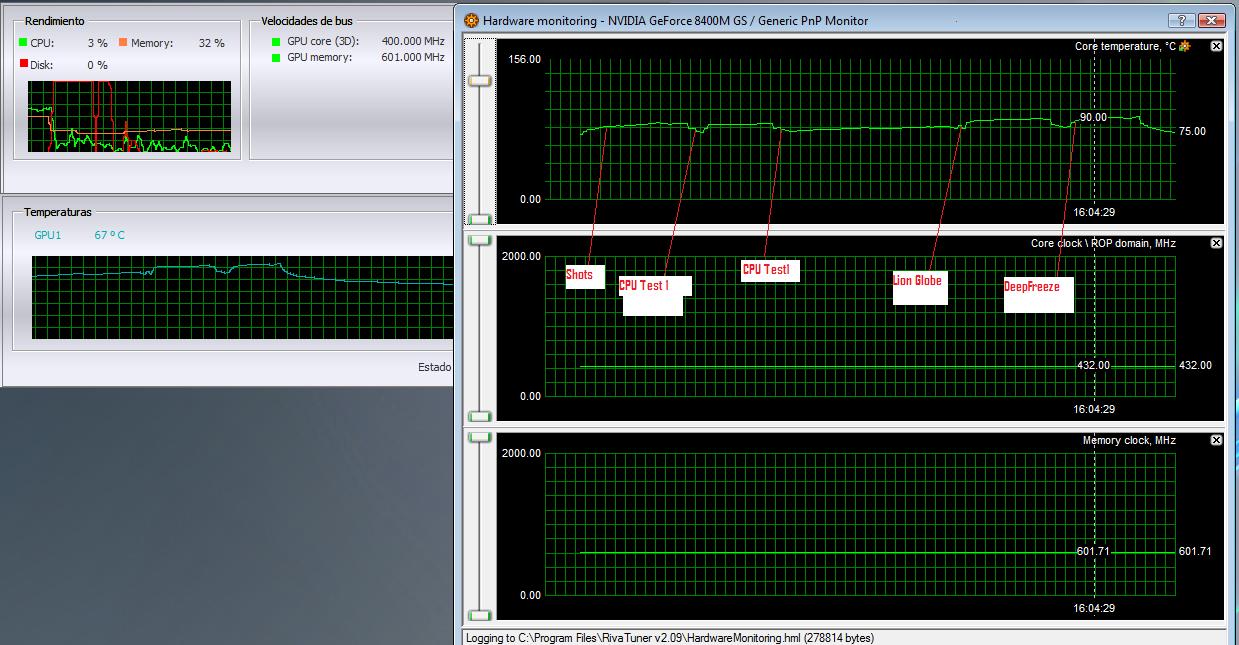
Task: Click the Hardware monitoring window title text
Action: [675, 20]
